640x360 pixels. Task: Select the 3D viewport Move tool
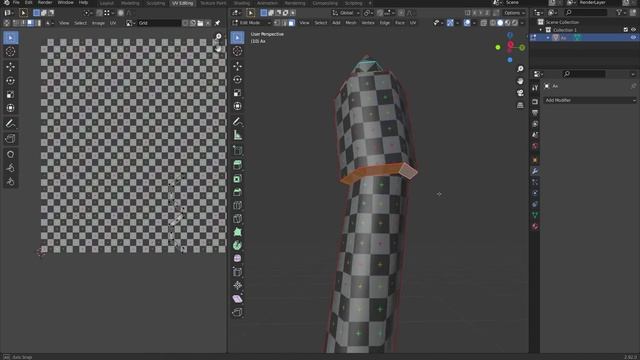[x=238, y=66]
